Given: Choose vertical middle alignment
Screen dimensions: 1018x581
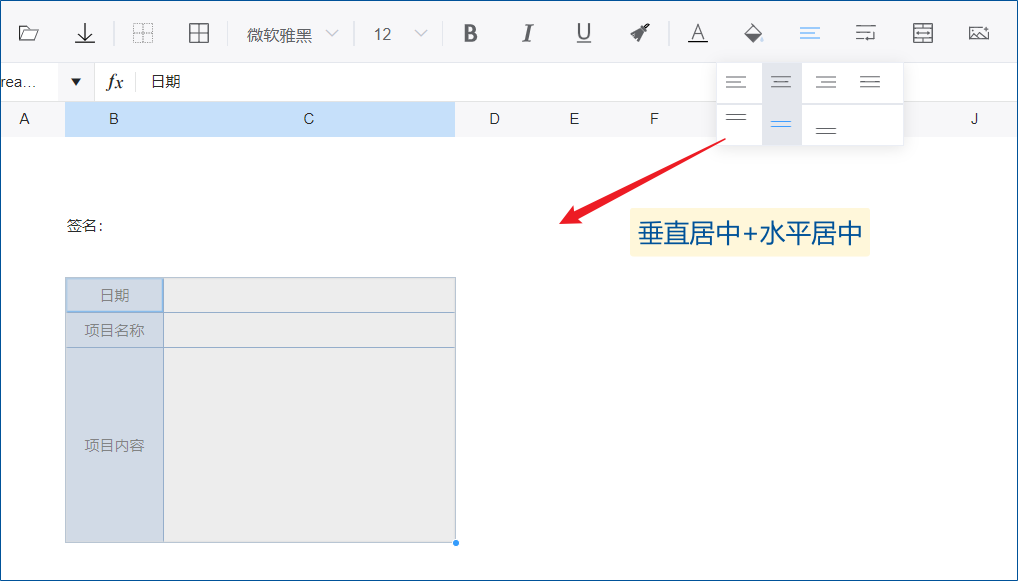Looking at the screenshot, I should (781, 125).
